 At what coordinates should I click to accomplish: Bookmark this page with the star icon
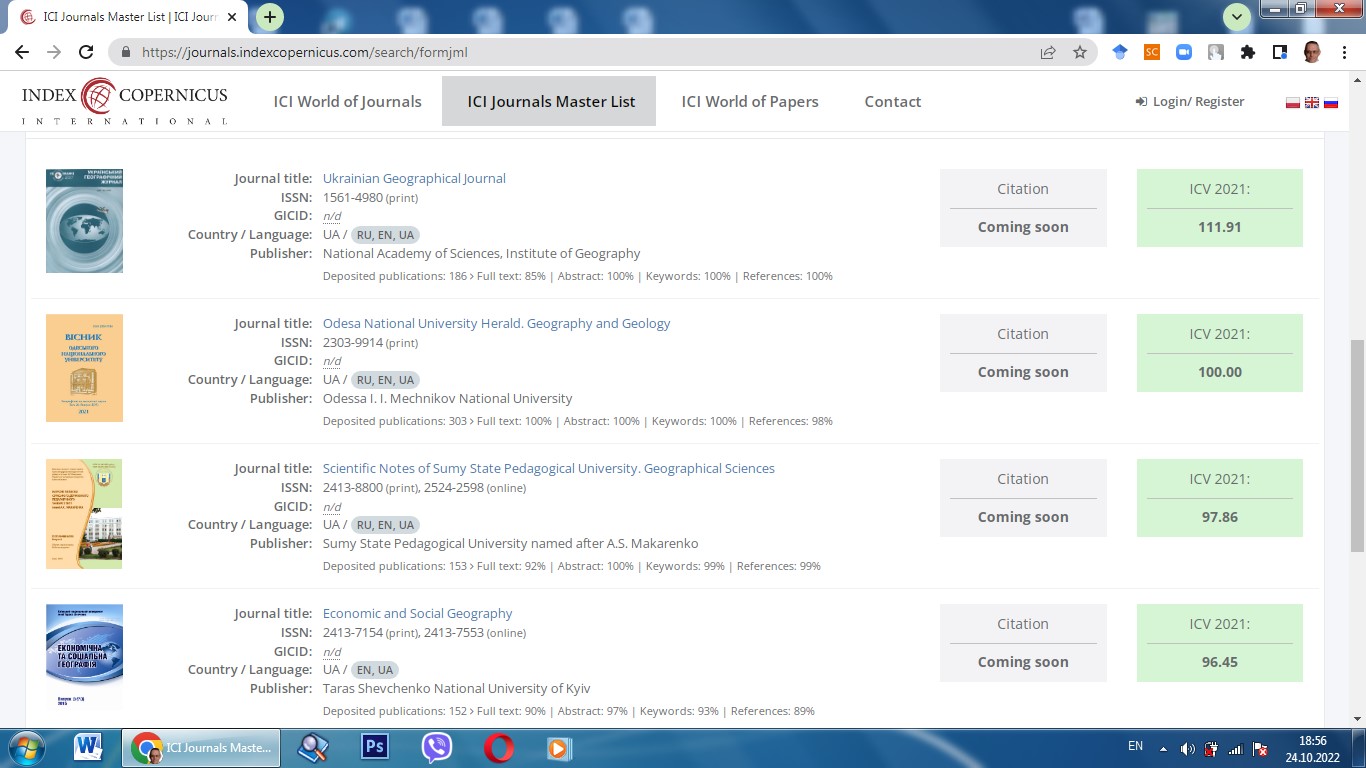[x=1079, y=52]
